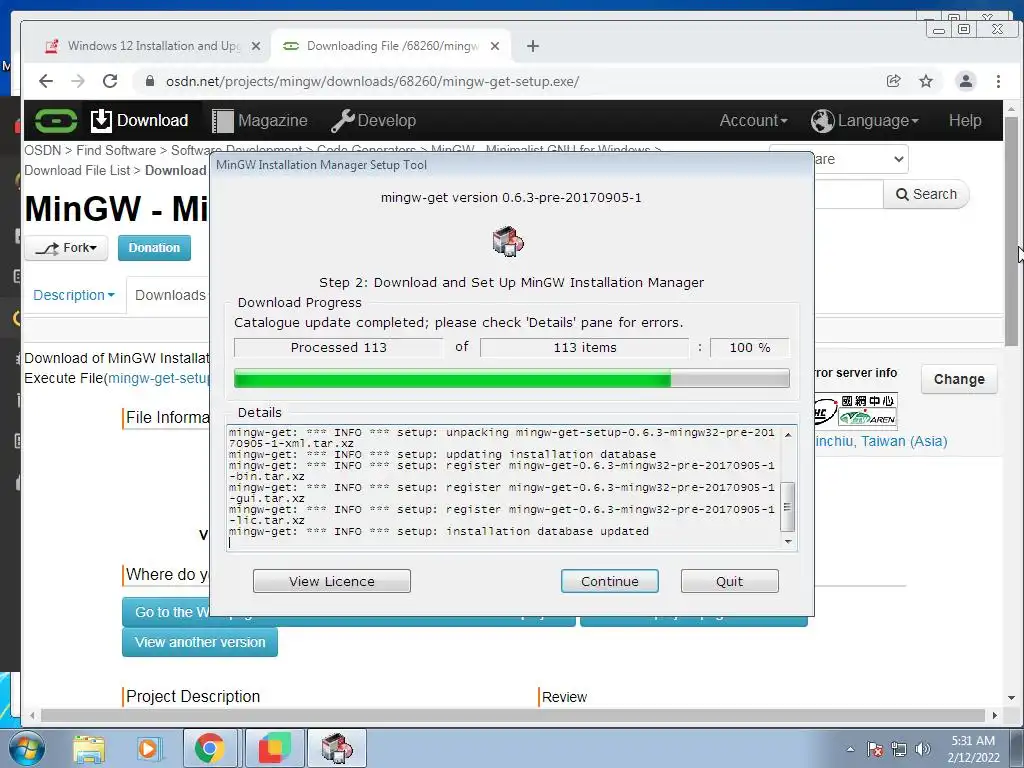Click the MinGW setup tool package icon
Viewport: 1024px width, 768px height.
[x=508, y=242]
